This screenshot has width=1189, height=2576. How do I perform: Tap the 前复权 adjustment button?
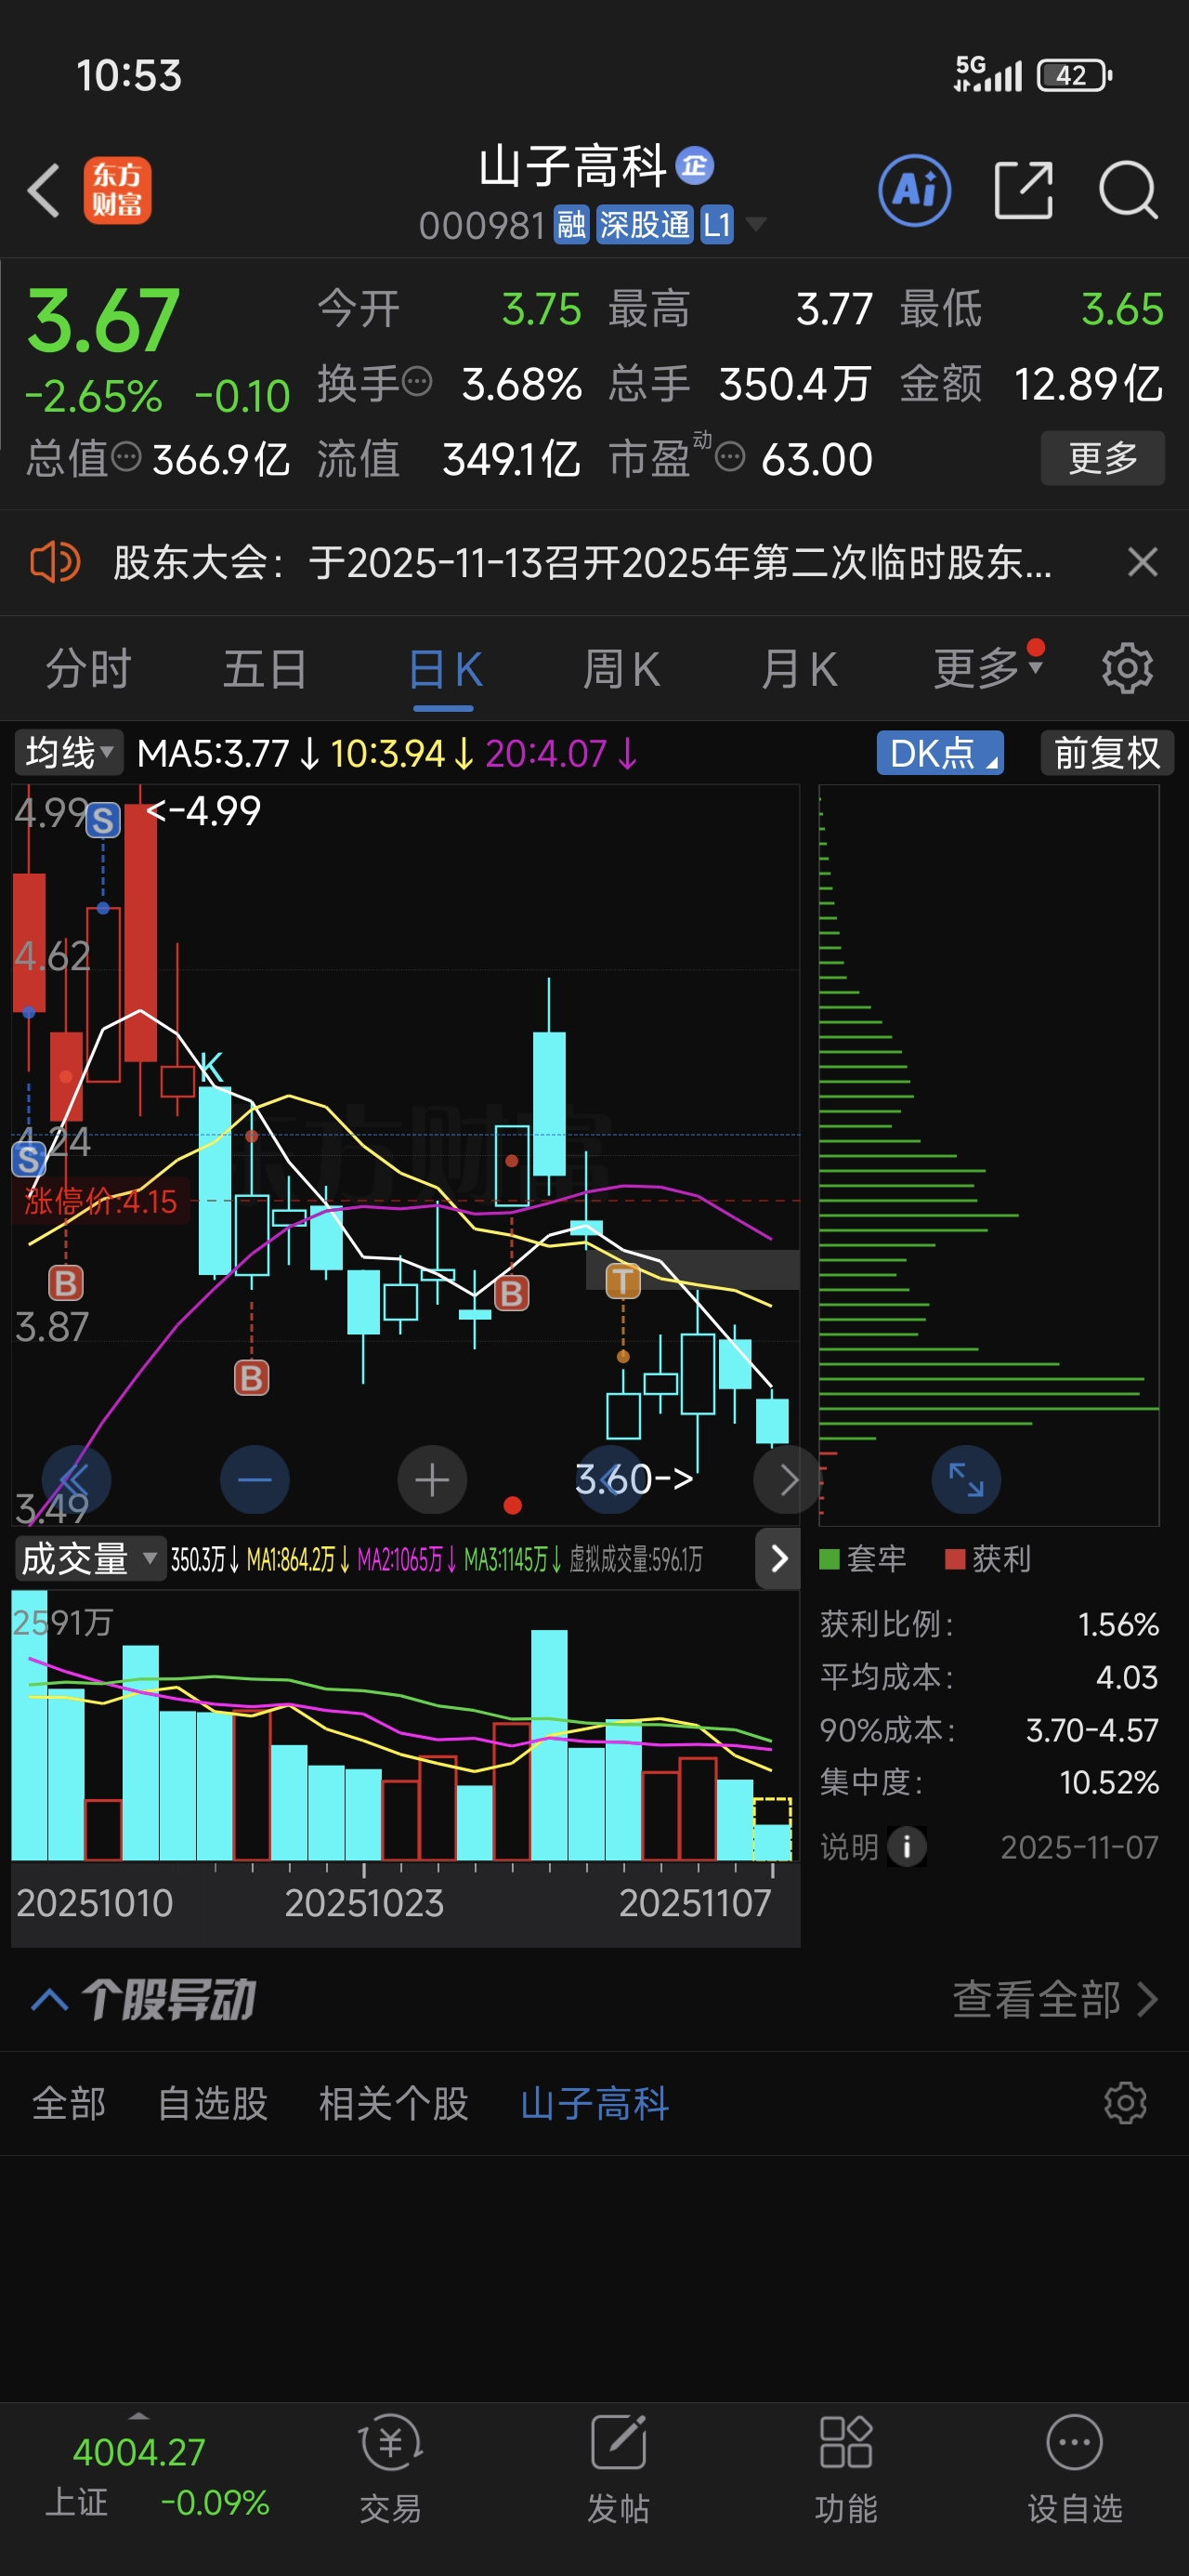pyautogui.click(x=1107, y=753)
